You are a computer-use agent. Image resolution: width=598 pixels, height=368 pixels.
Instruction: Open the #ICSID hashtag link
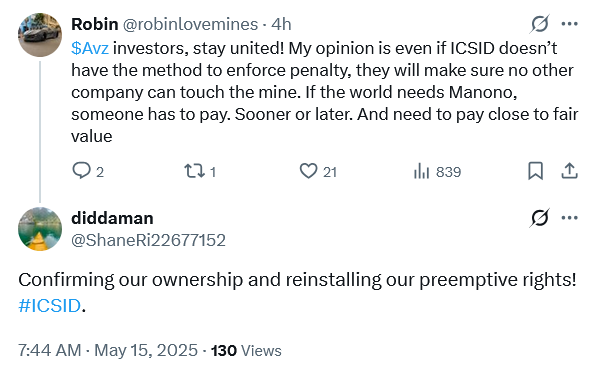50,305
